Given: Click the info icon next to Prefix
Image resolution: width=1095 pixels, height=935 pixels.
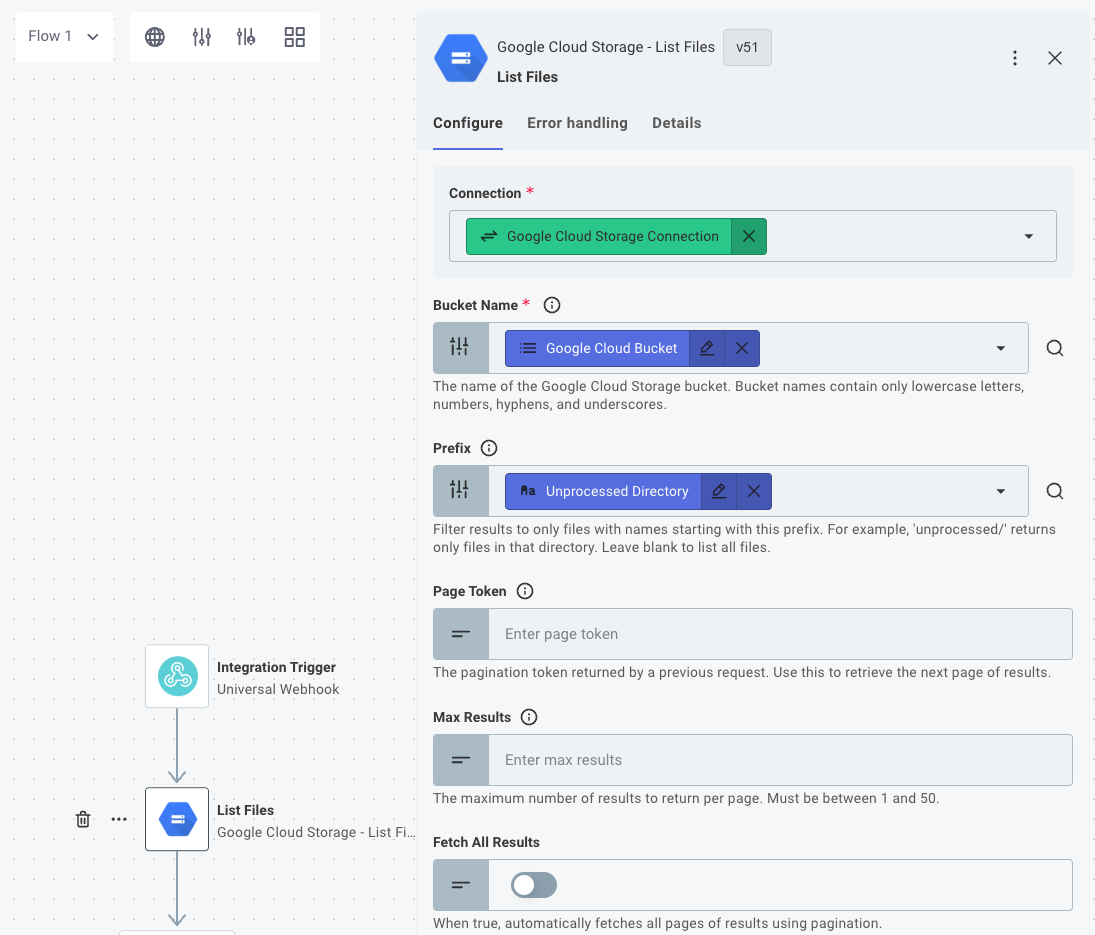Looking at the screenshot, I should click(x=489, y=448).
